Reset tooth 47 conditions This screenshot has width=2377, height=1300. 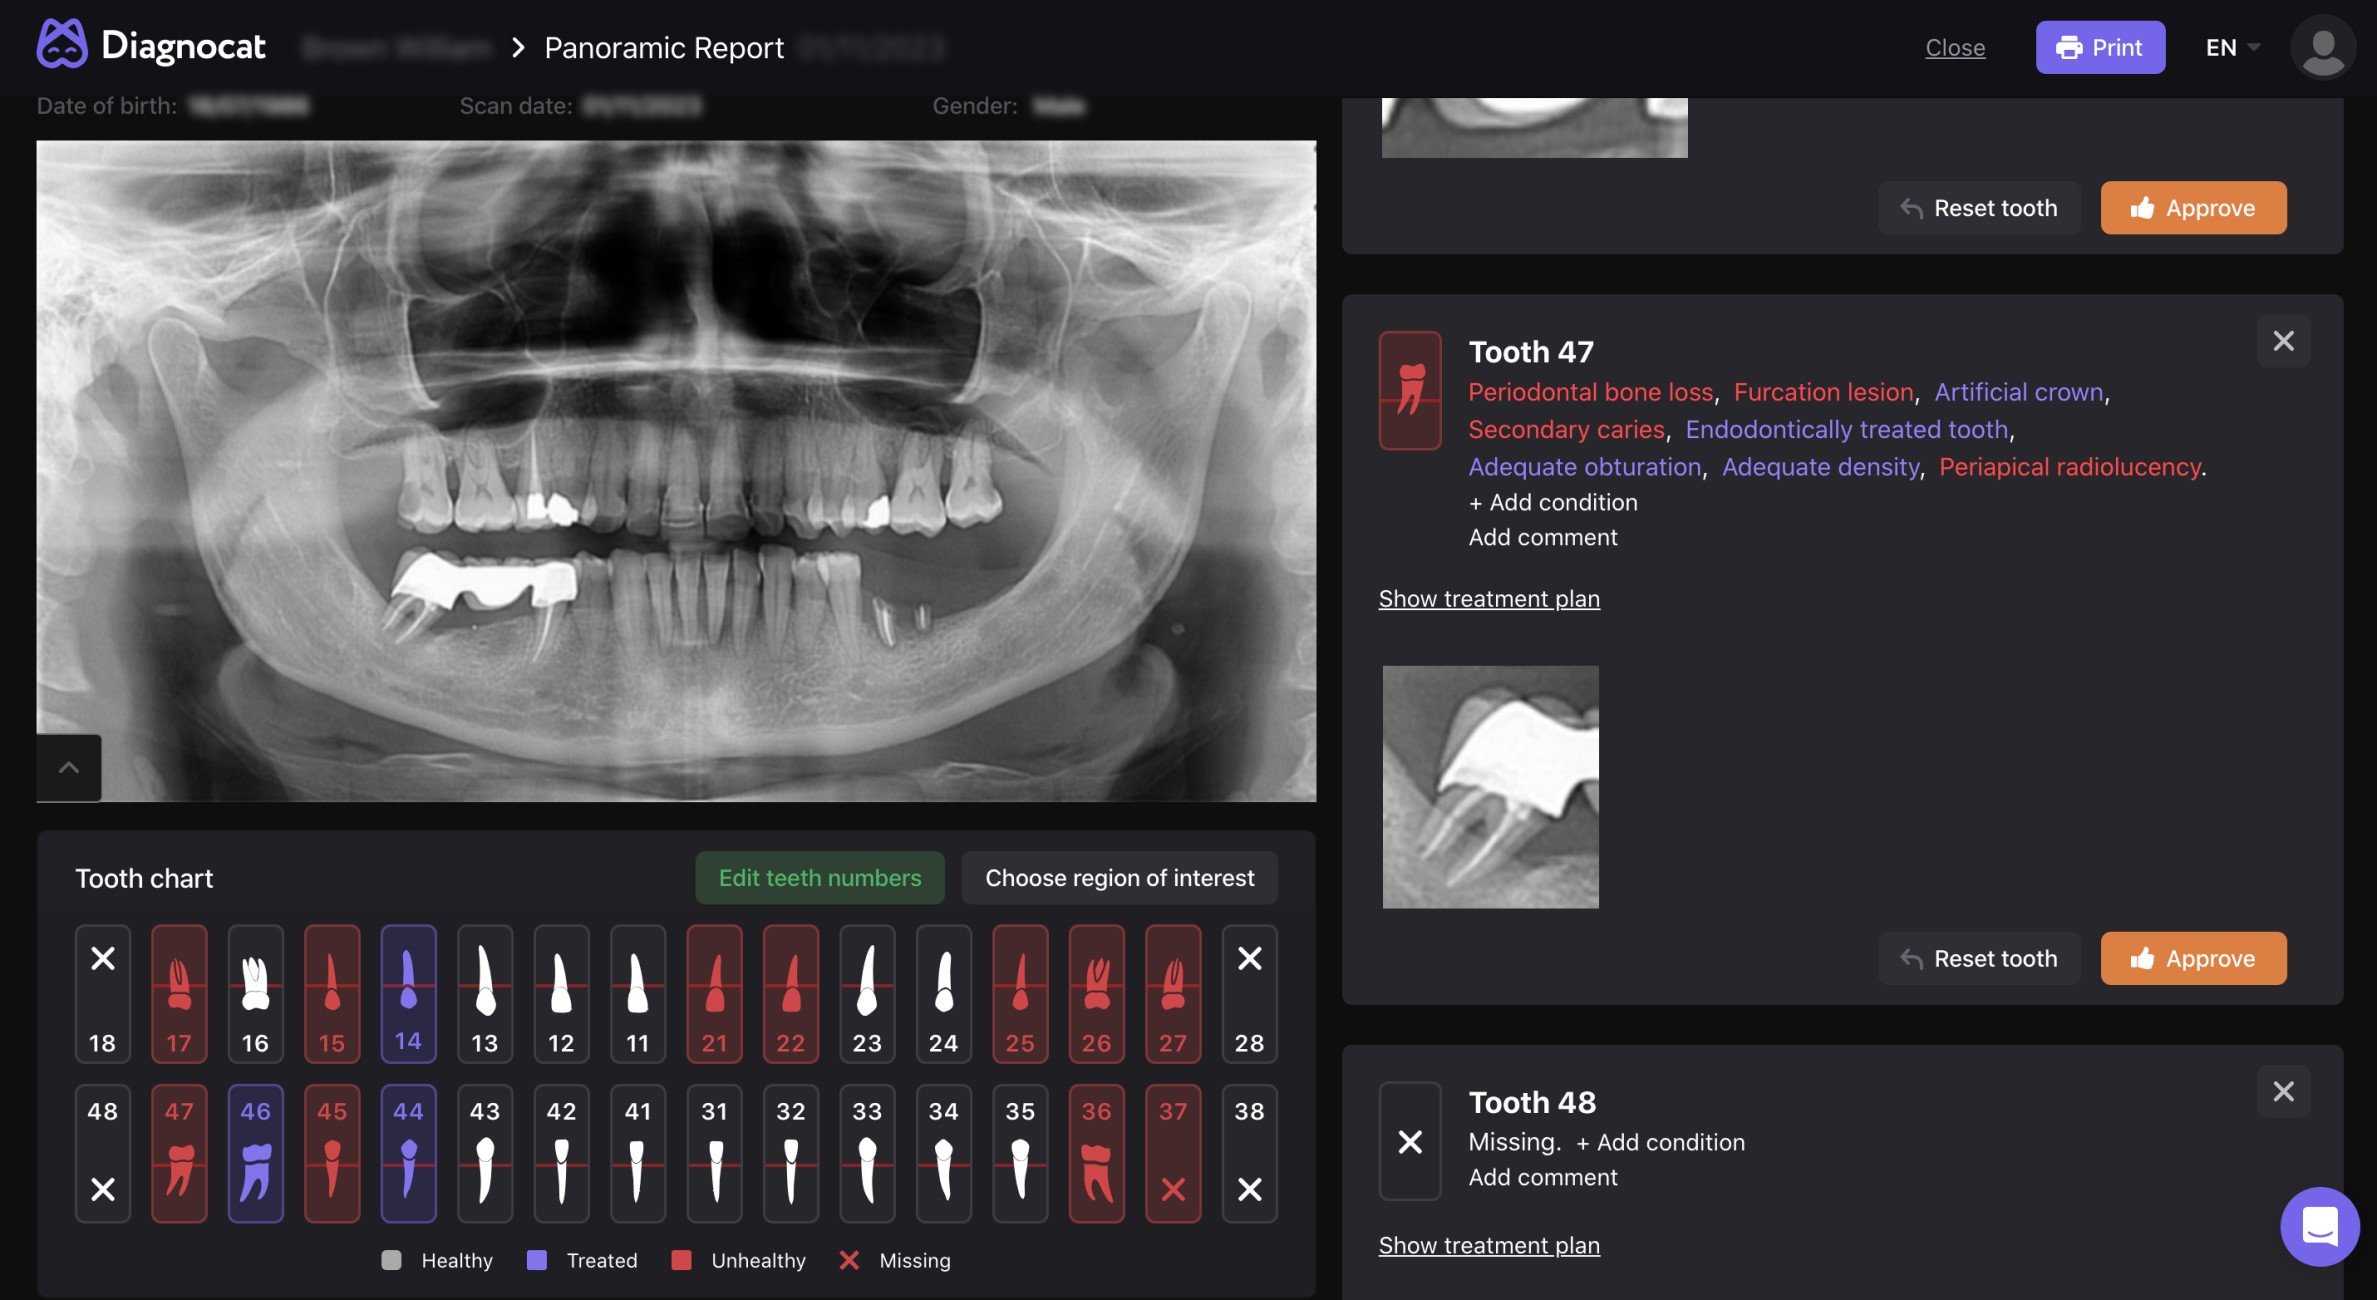(x=1979, y=958)
